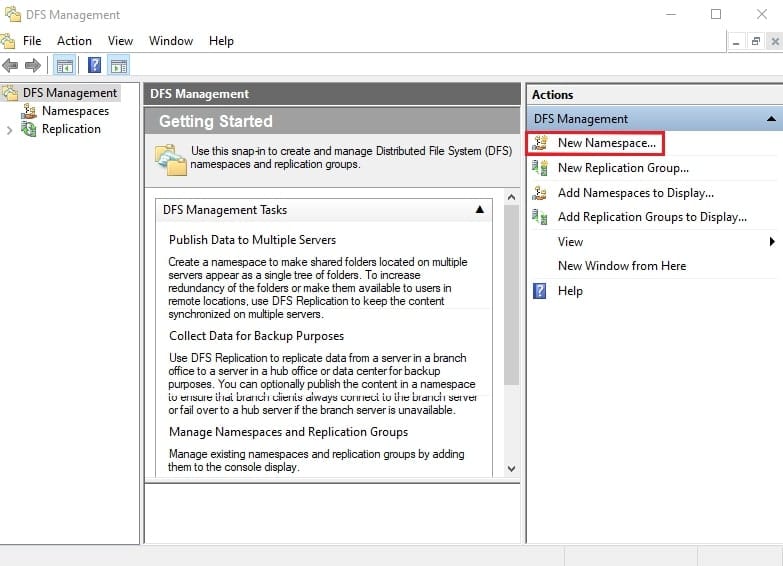Image resolution: width=783 pixels, height=566 pixels.
Task: Click Add Namespaces to Display... action
Action: (636, 193)
